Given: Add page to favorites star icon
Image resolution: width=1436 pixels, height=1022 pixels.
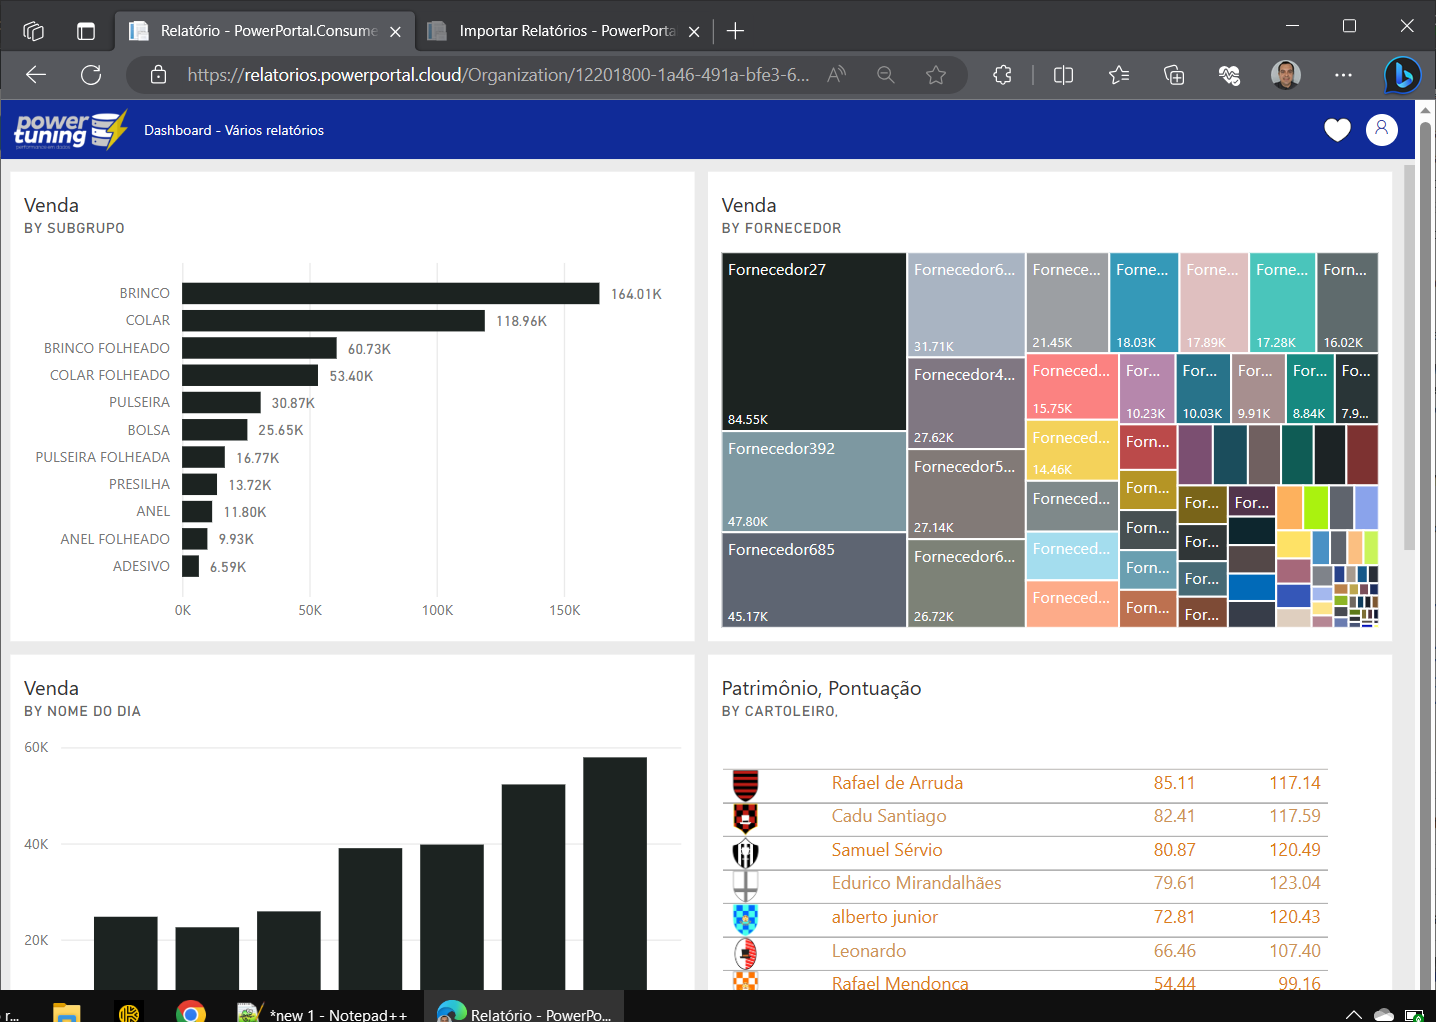Looking at the screenshot, I should (x=935, y=75).
